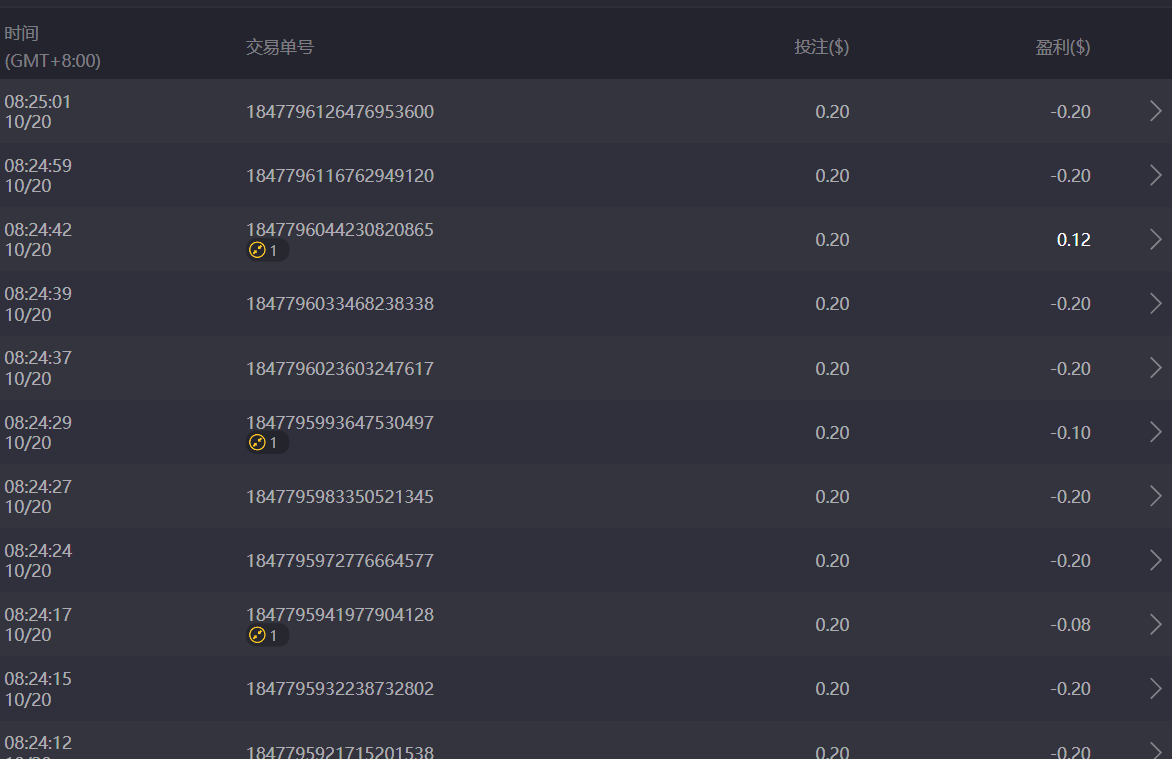Click the highlighted 0.12 profit value

(x=1073, y=239)
